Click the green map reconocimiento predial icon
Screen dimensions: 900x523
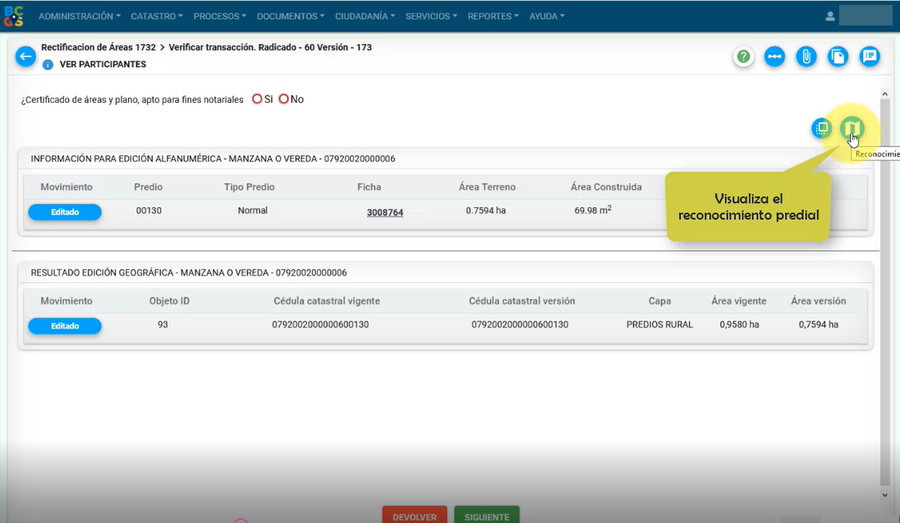(852, 128)
